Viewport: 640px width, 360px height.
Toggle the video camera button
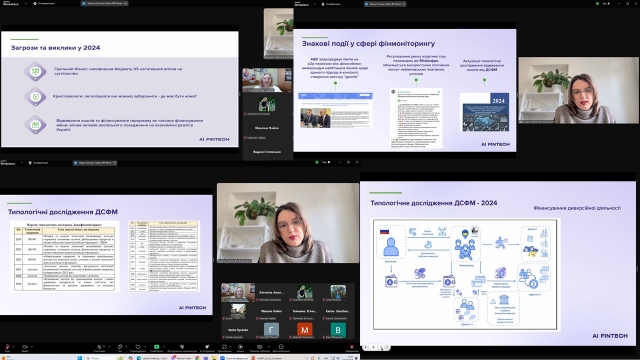25,347
